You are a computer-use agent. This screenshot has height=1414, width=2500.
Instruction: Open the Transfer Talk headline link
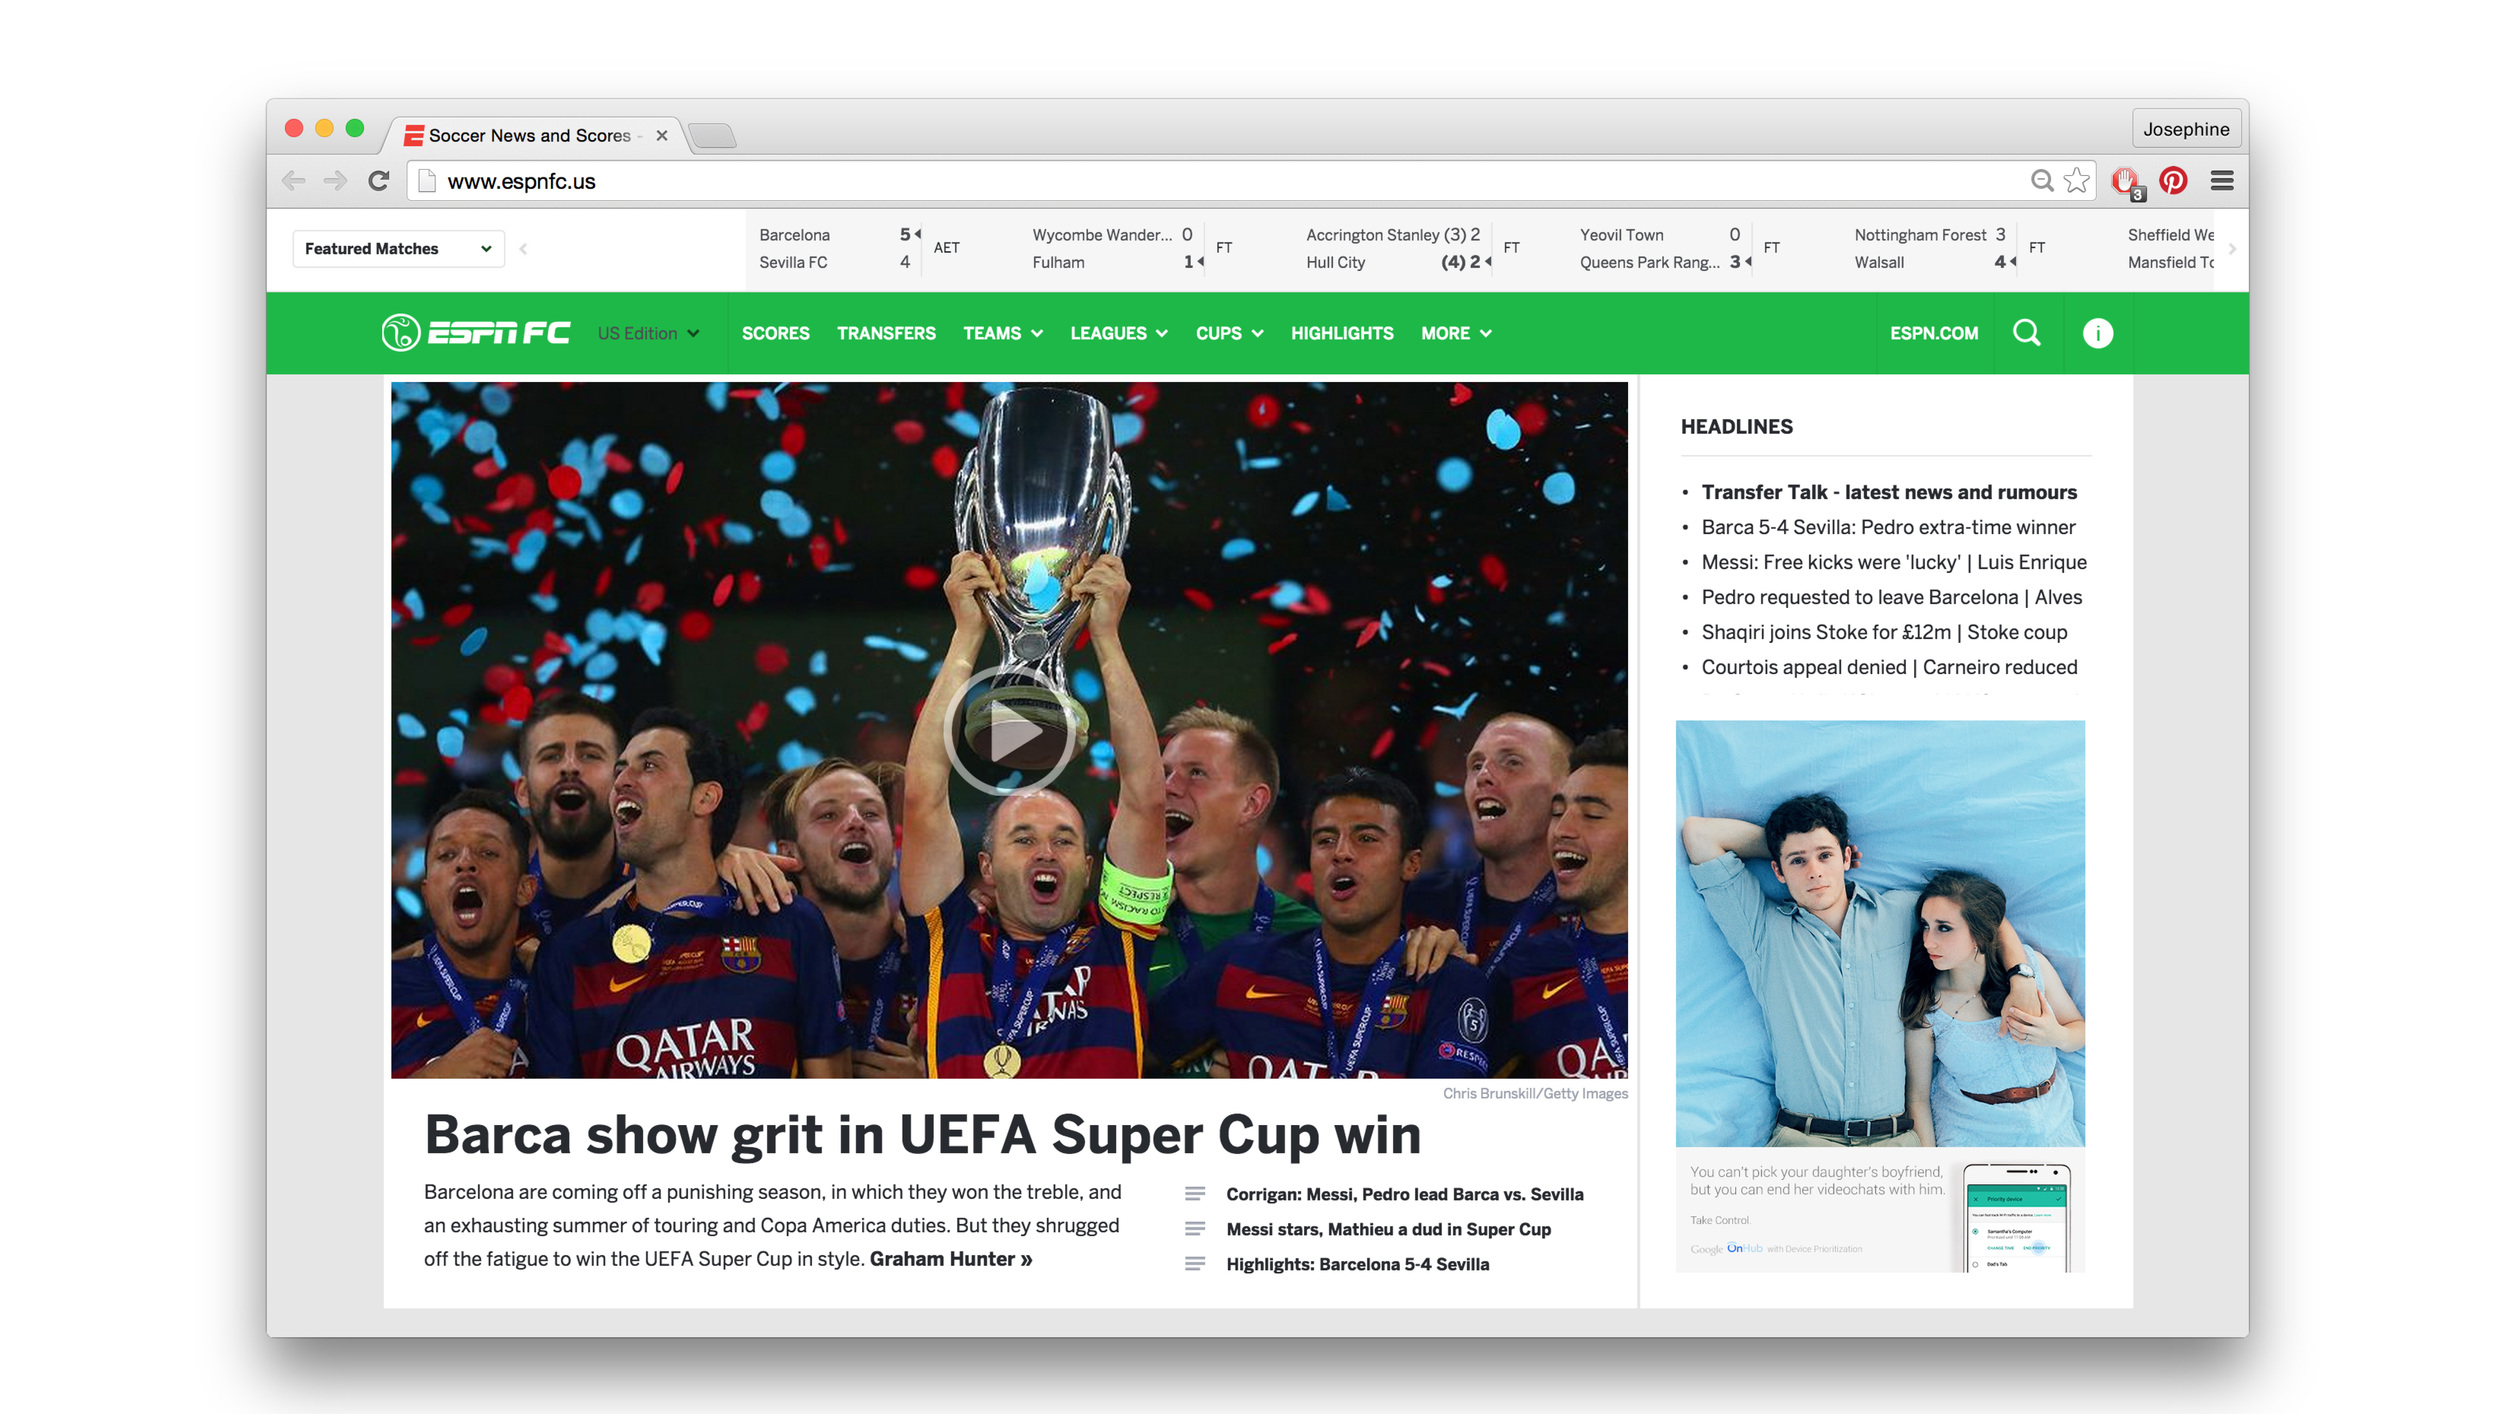coord(1888,492)
